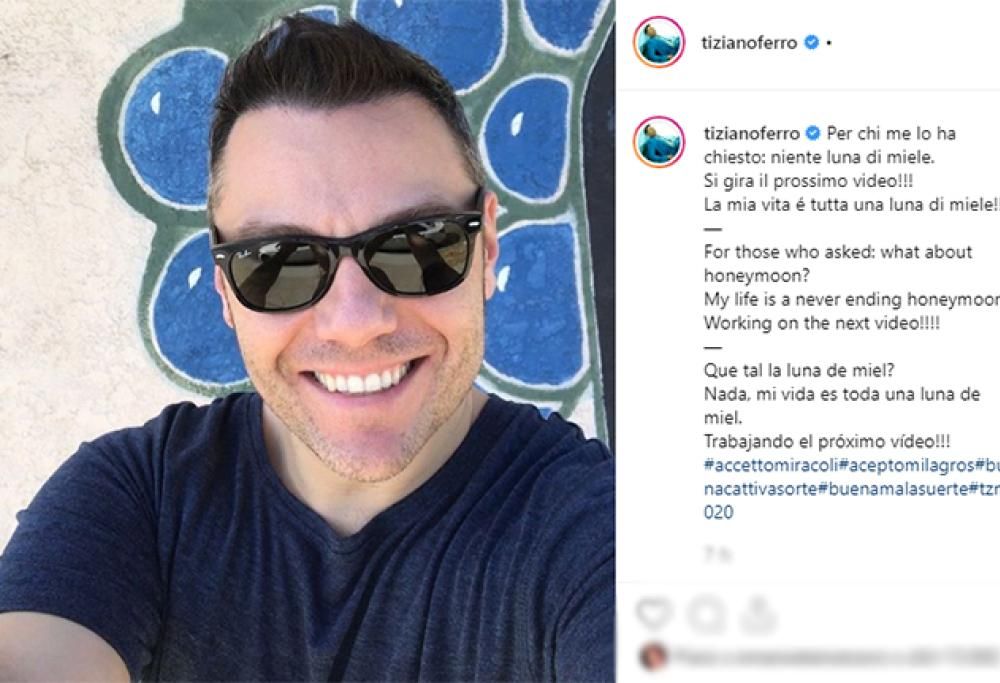Open the header profile picture of tizianoferro
This screenshot has height=683, width=1000.
(x=659, y=42)
